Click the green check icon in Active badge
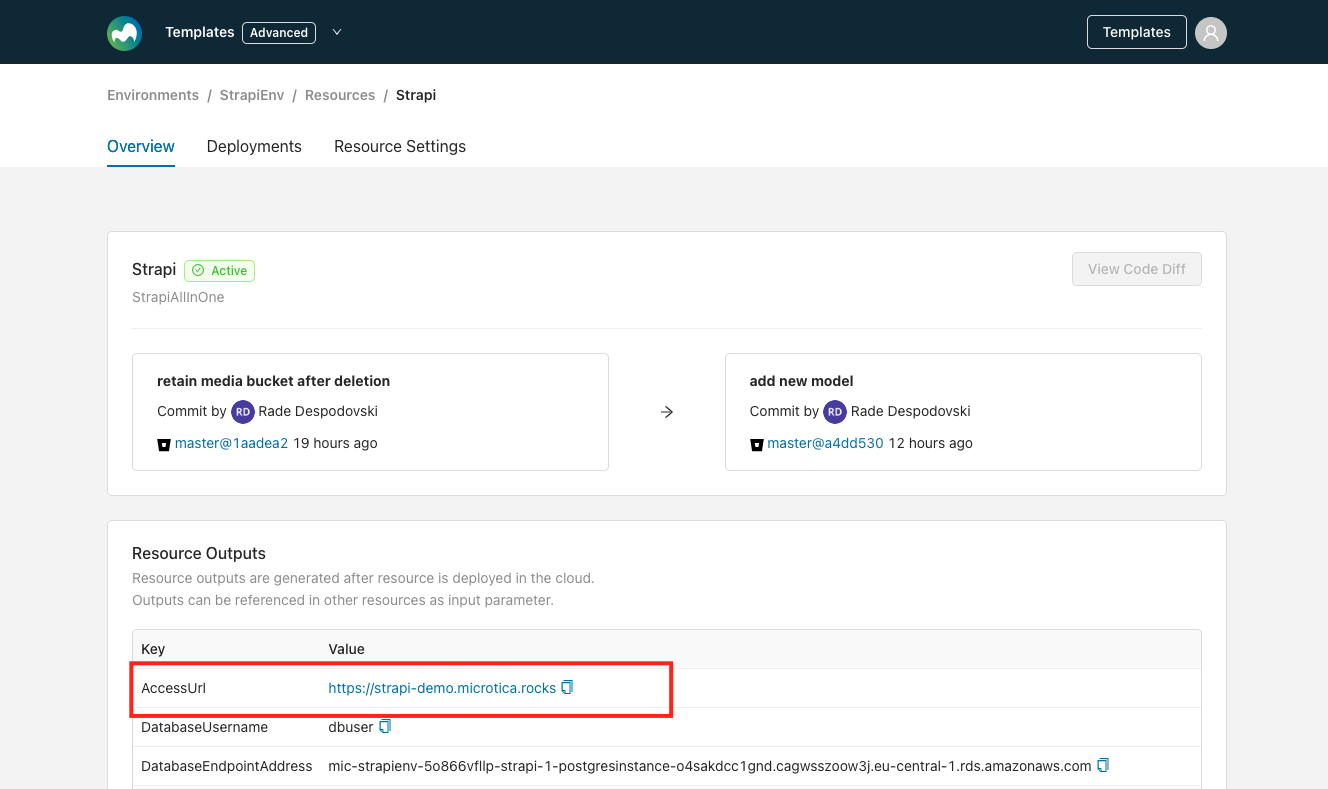Screen dimensions: 1328x789 tap(198, 271)
